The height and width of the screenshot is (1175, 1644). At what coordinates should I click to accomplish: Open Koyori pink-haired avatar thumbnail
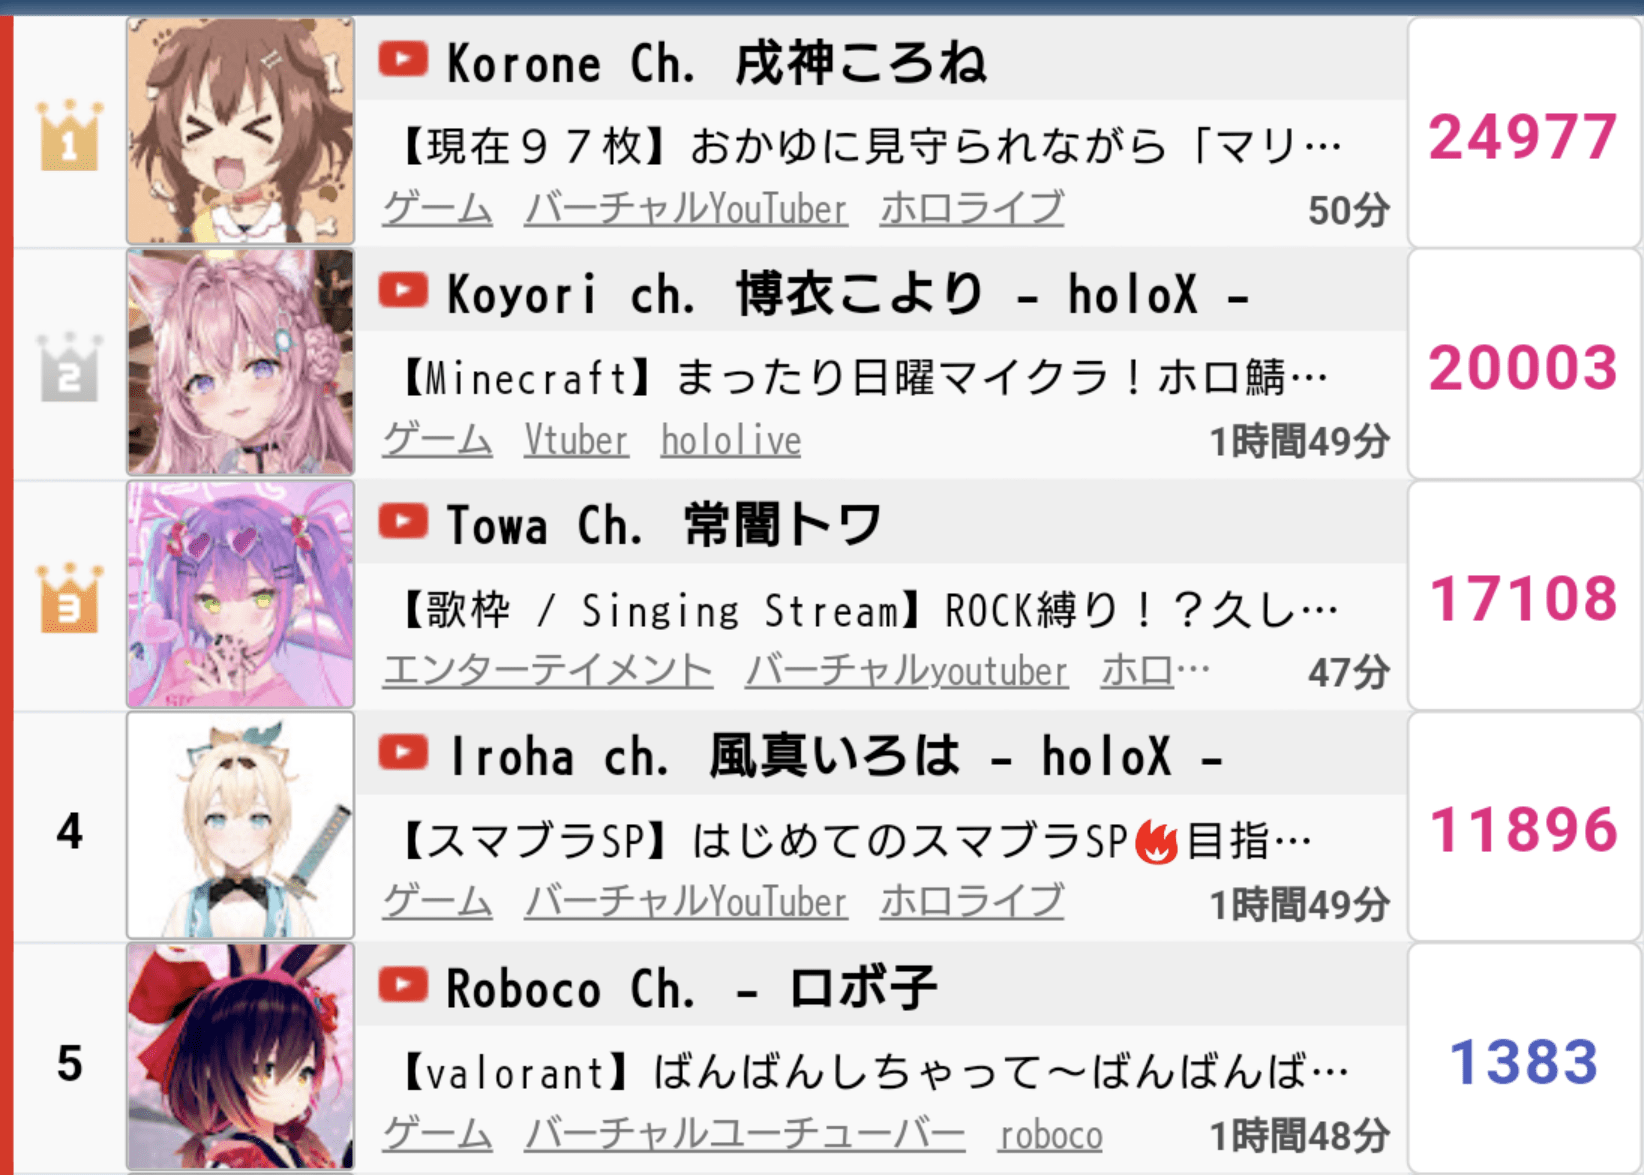pos(241,362)
